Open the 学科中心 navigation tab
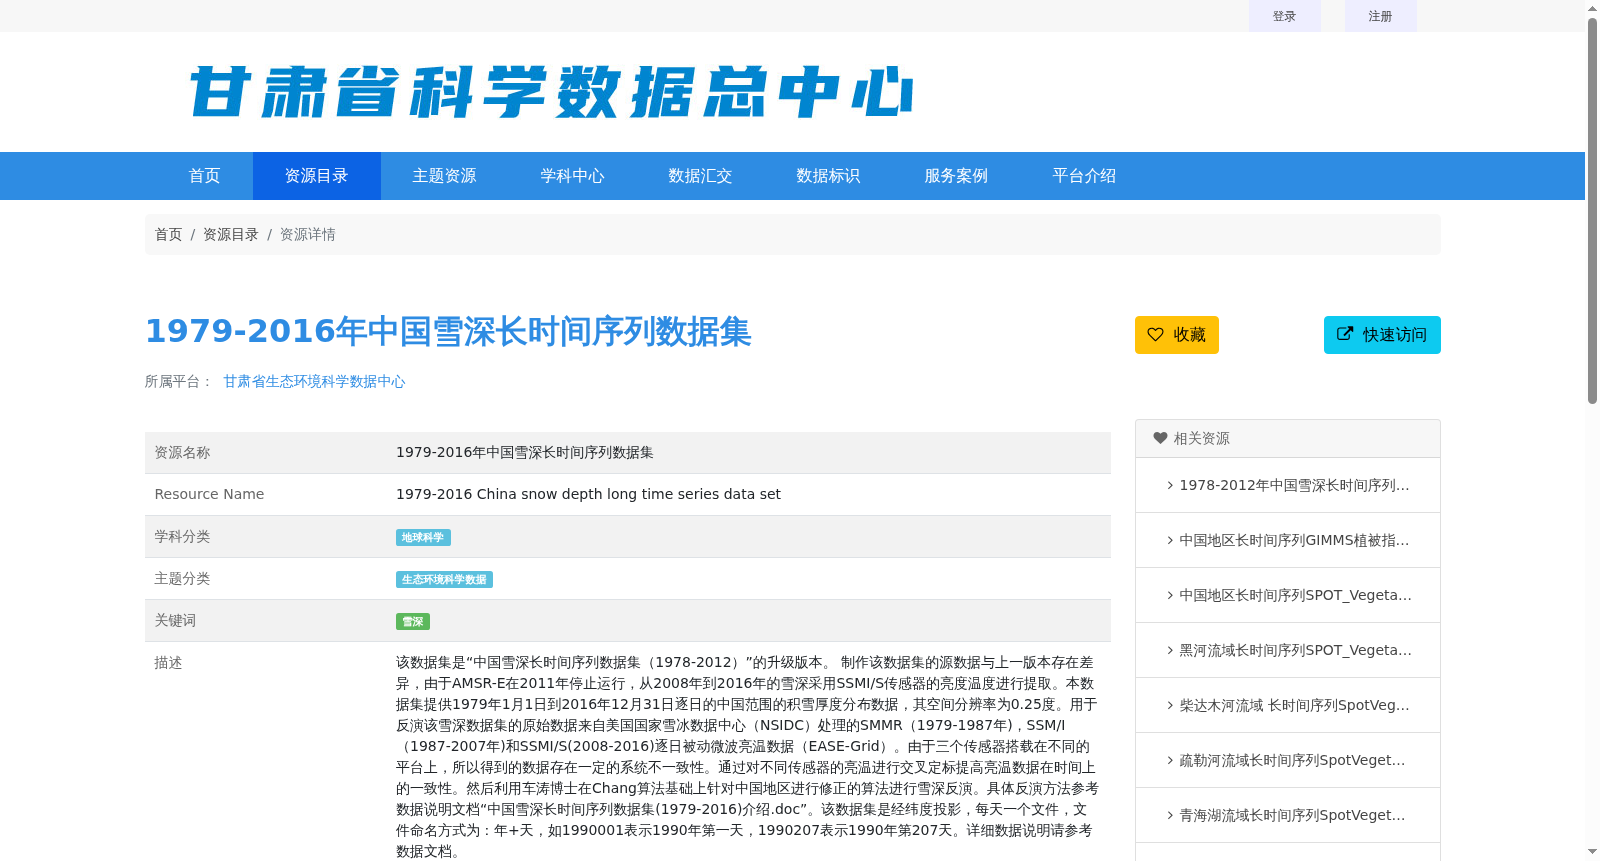This screenshot has height=861, width=1600. 572,176
